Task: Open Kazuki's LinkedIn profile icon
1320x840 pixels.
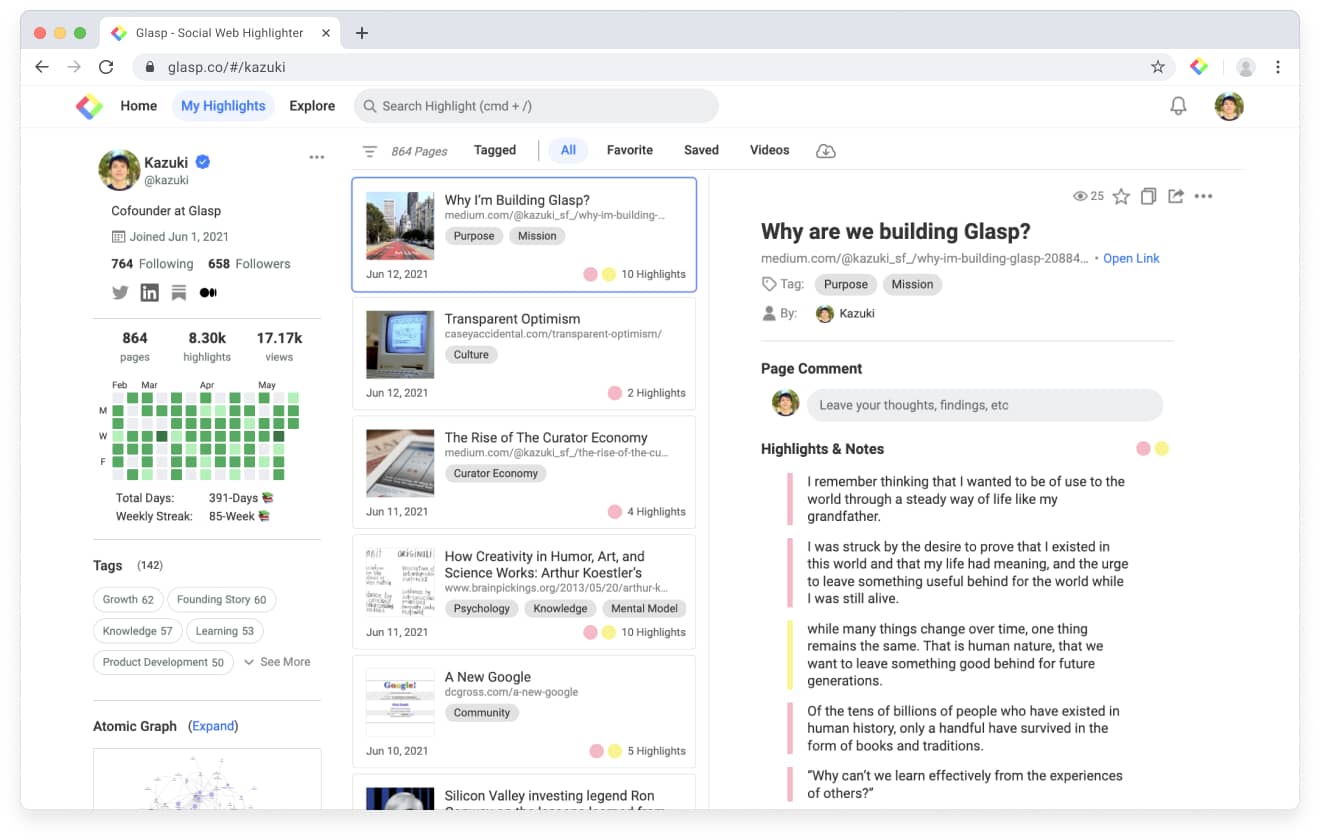Action: pos(150,293)
